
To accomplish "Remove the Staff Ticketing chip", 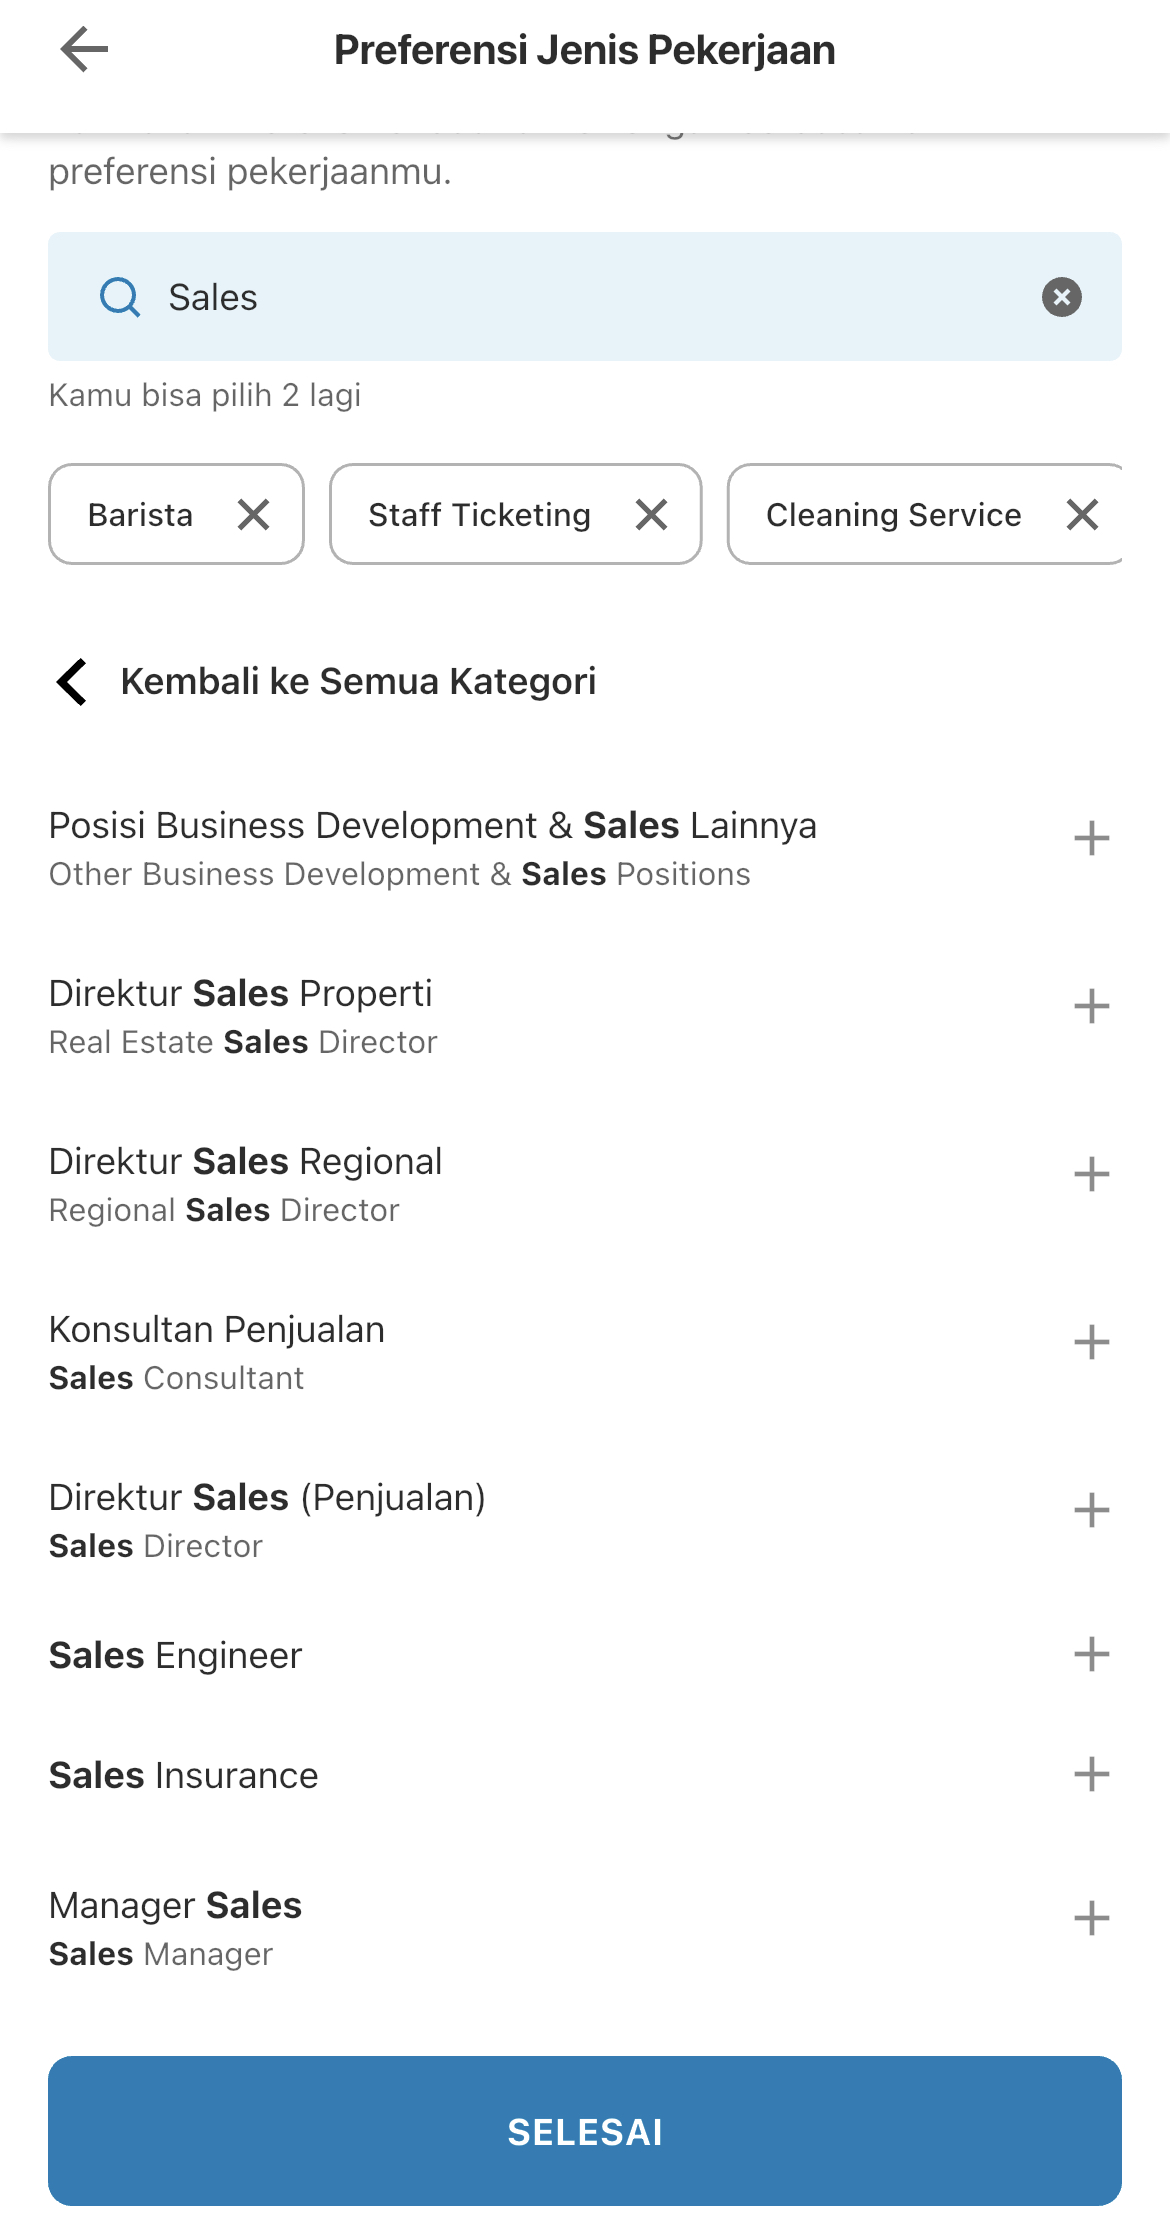I will (x=651, y=515).
